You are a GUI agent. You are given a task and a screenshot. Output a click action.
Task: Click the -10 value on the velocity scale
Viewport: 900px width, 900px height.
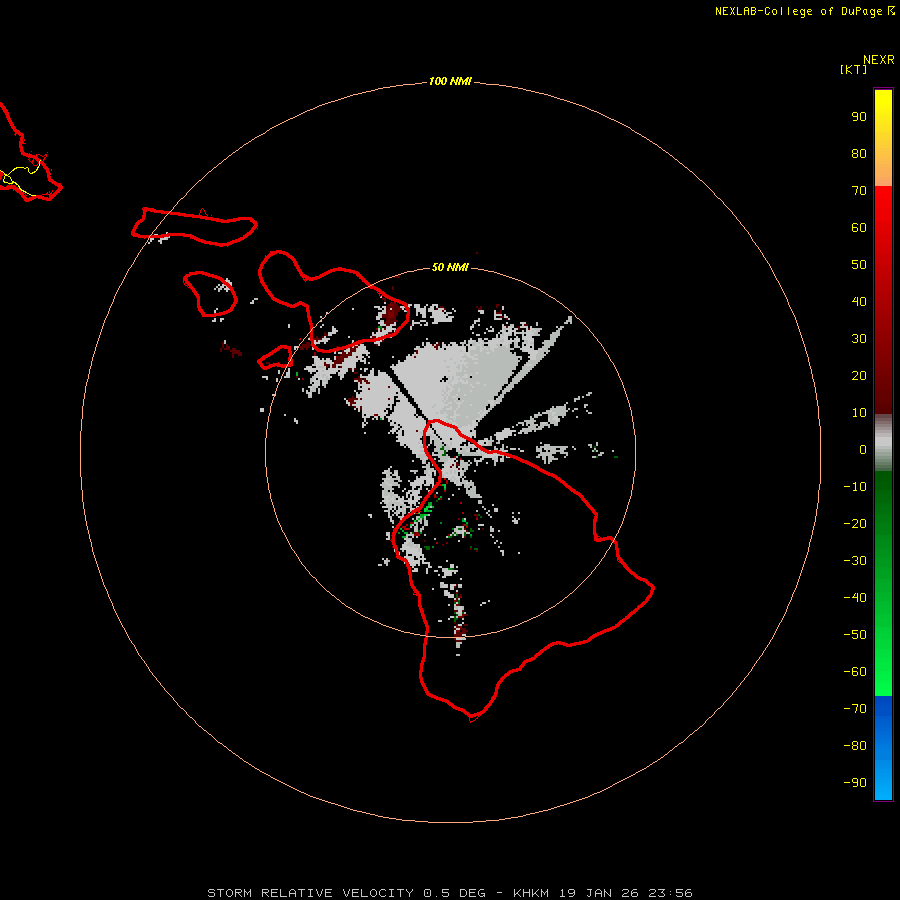click(x=855, y=487)
